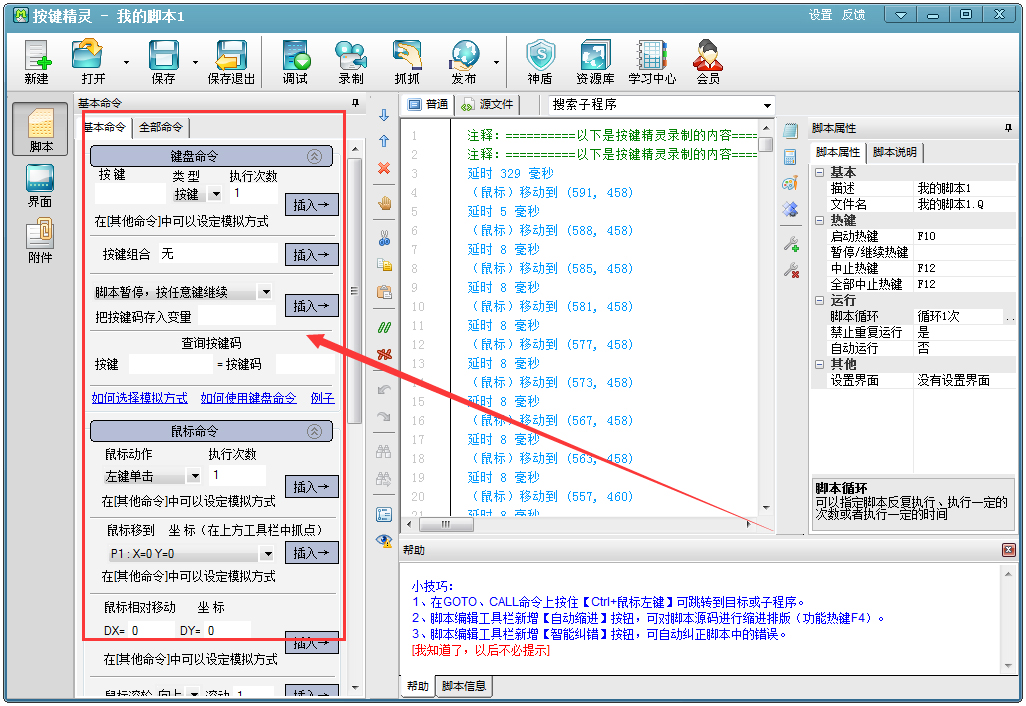The width and height of the screenshot is (1026, 706).
Task: Open the dropdown arrow next to 打开
Action: pyautogui.click(x=126, y=63)
